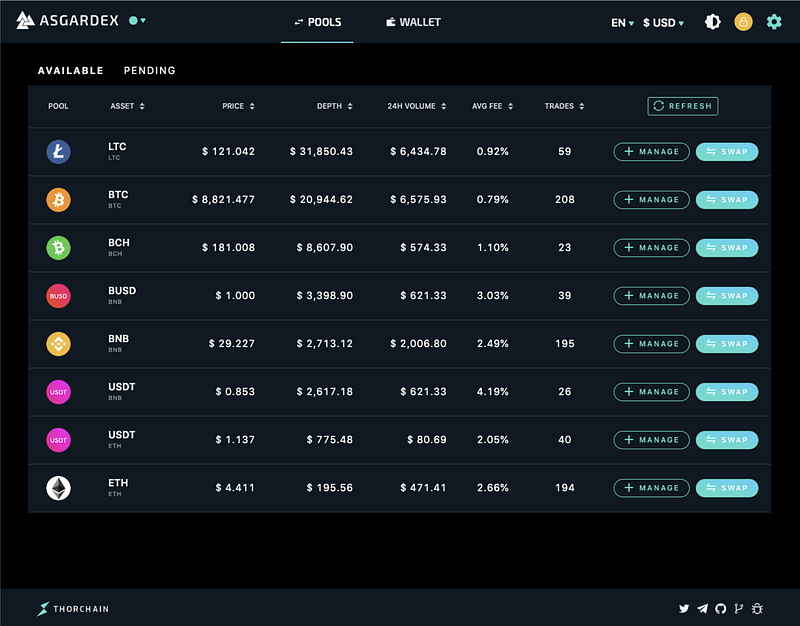Click the green BCH pool icon
800x626 pixels.
click(58, 247)
